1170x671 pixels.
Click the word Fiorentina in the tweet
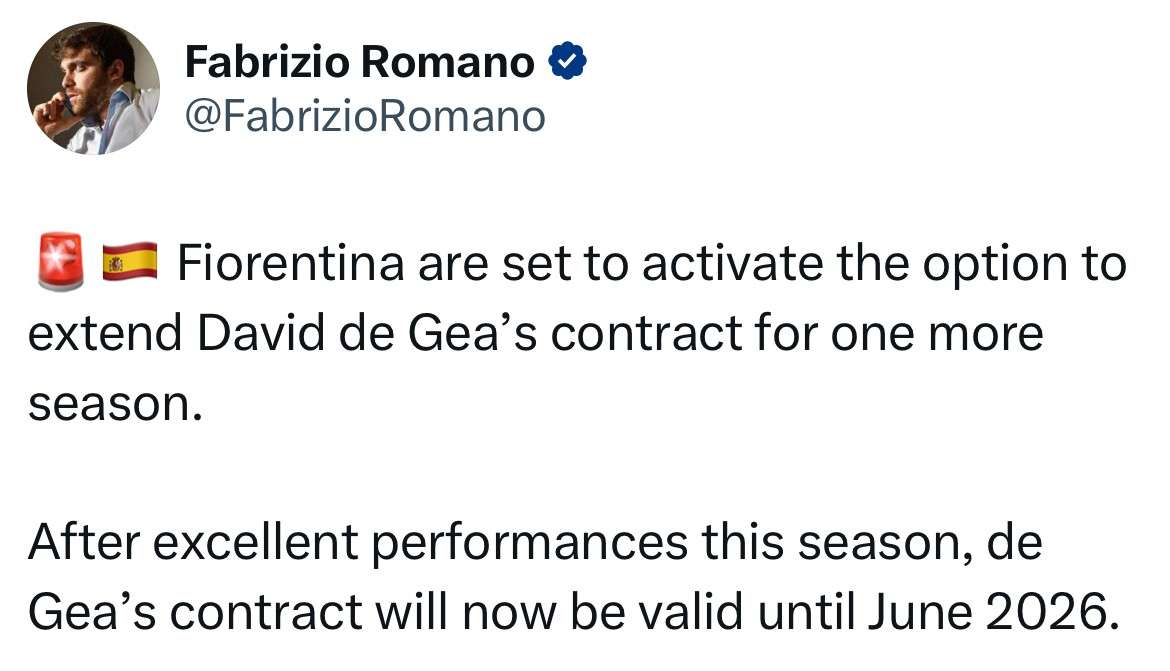click(x=290, y=263)
